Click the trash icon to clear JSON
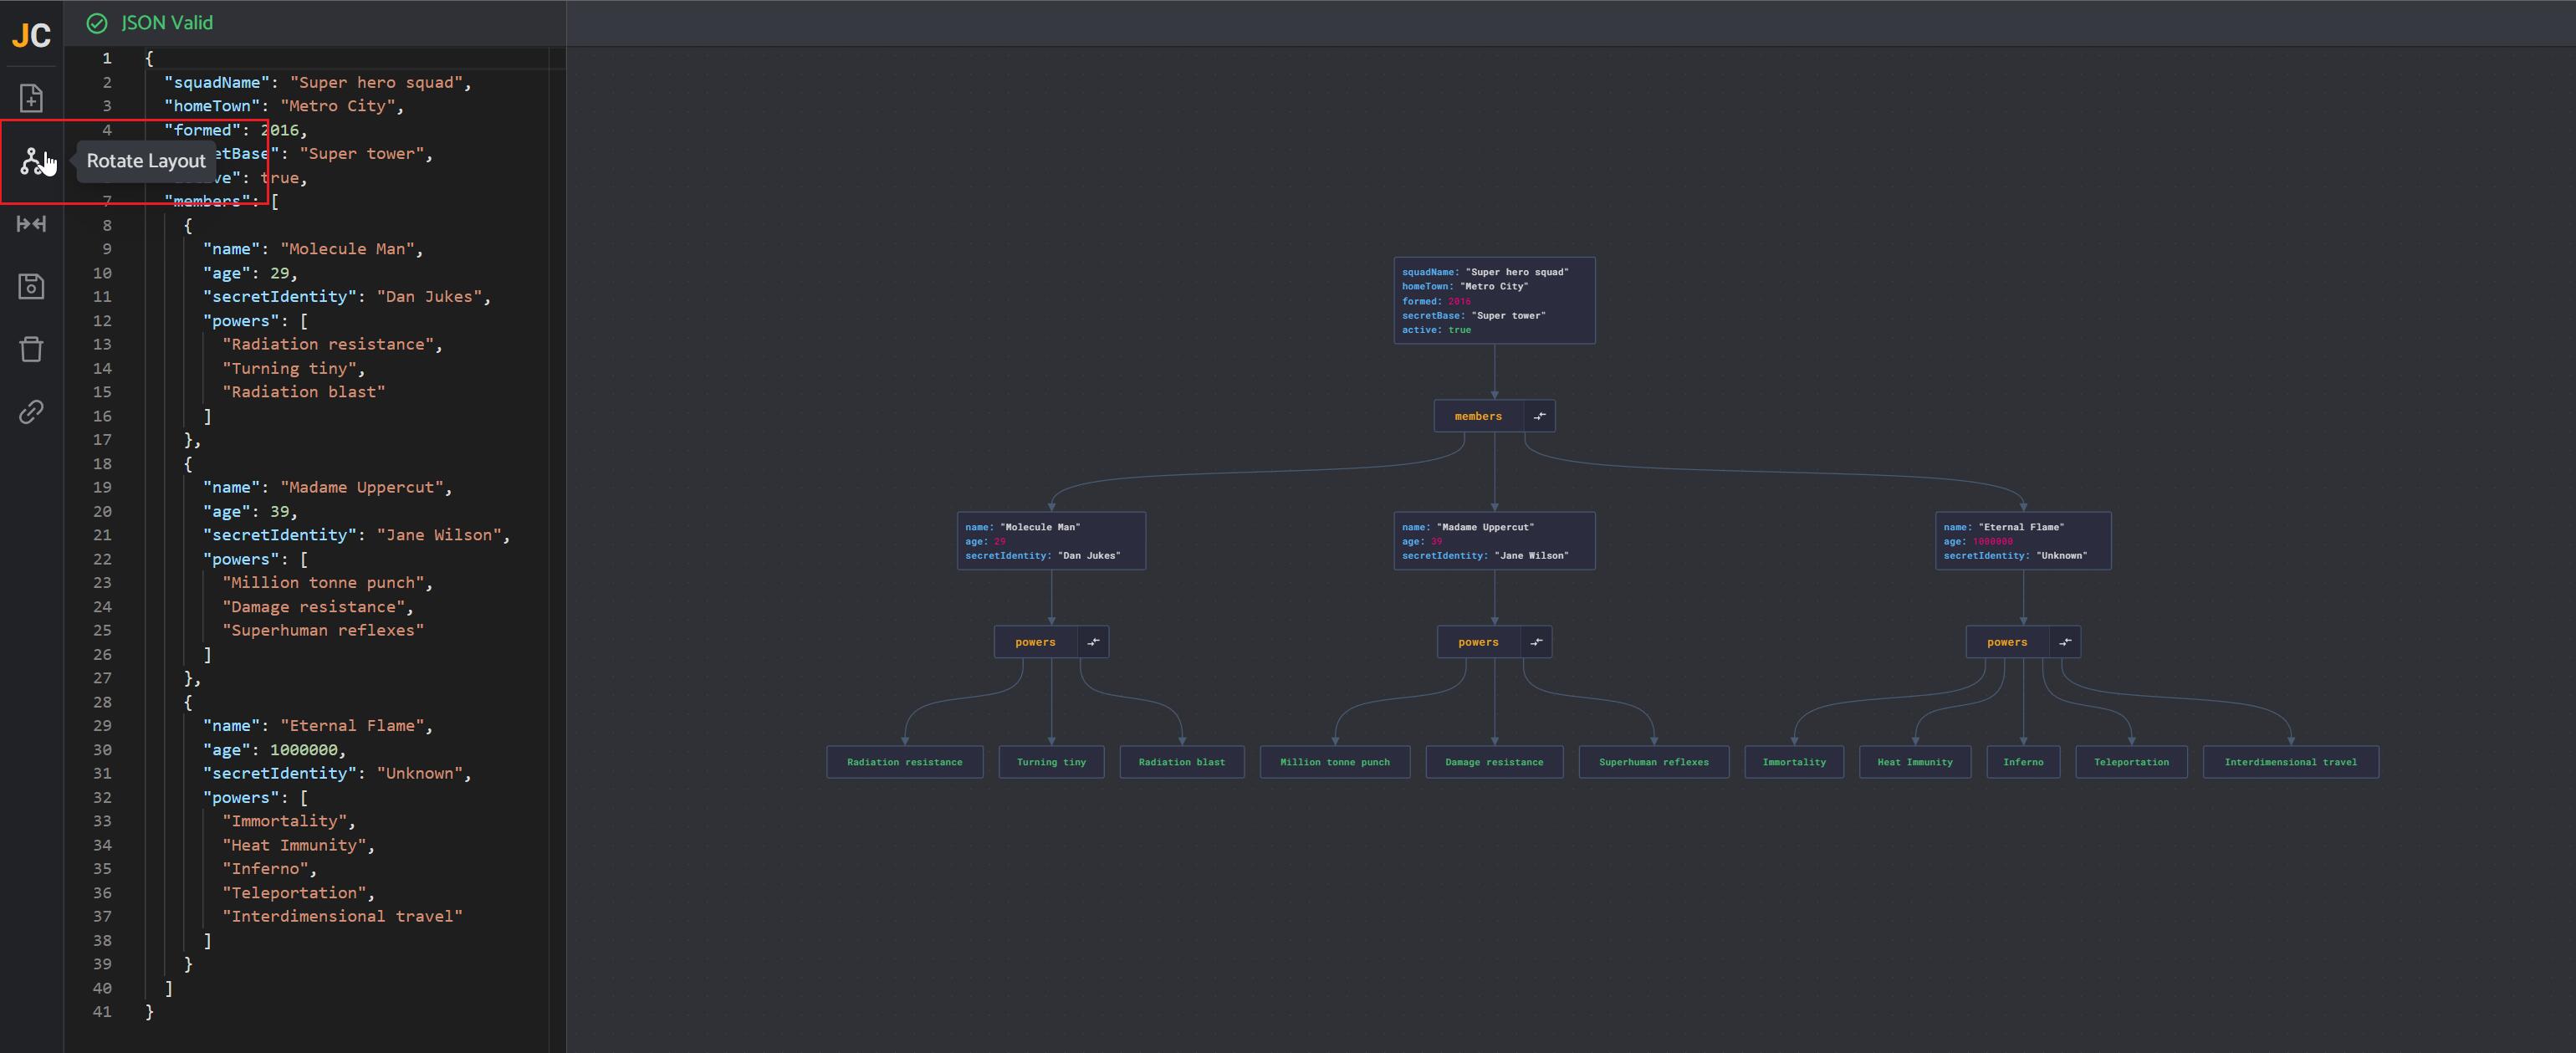2576x1053 pixels. tap(31, 349)
